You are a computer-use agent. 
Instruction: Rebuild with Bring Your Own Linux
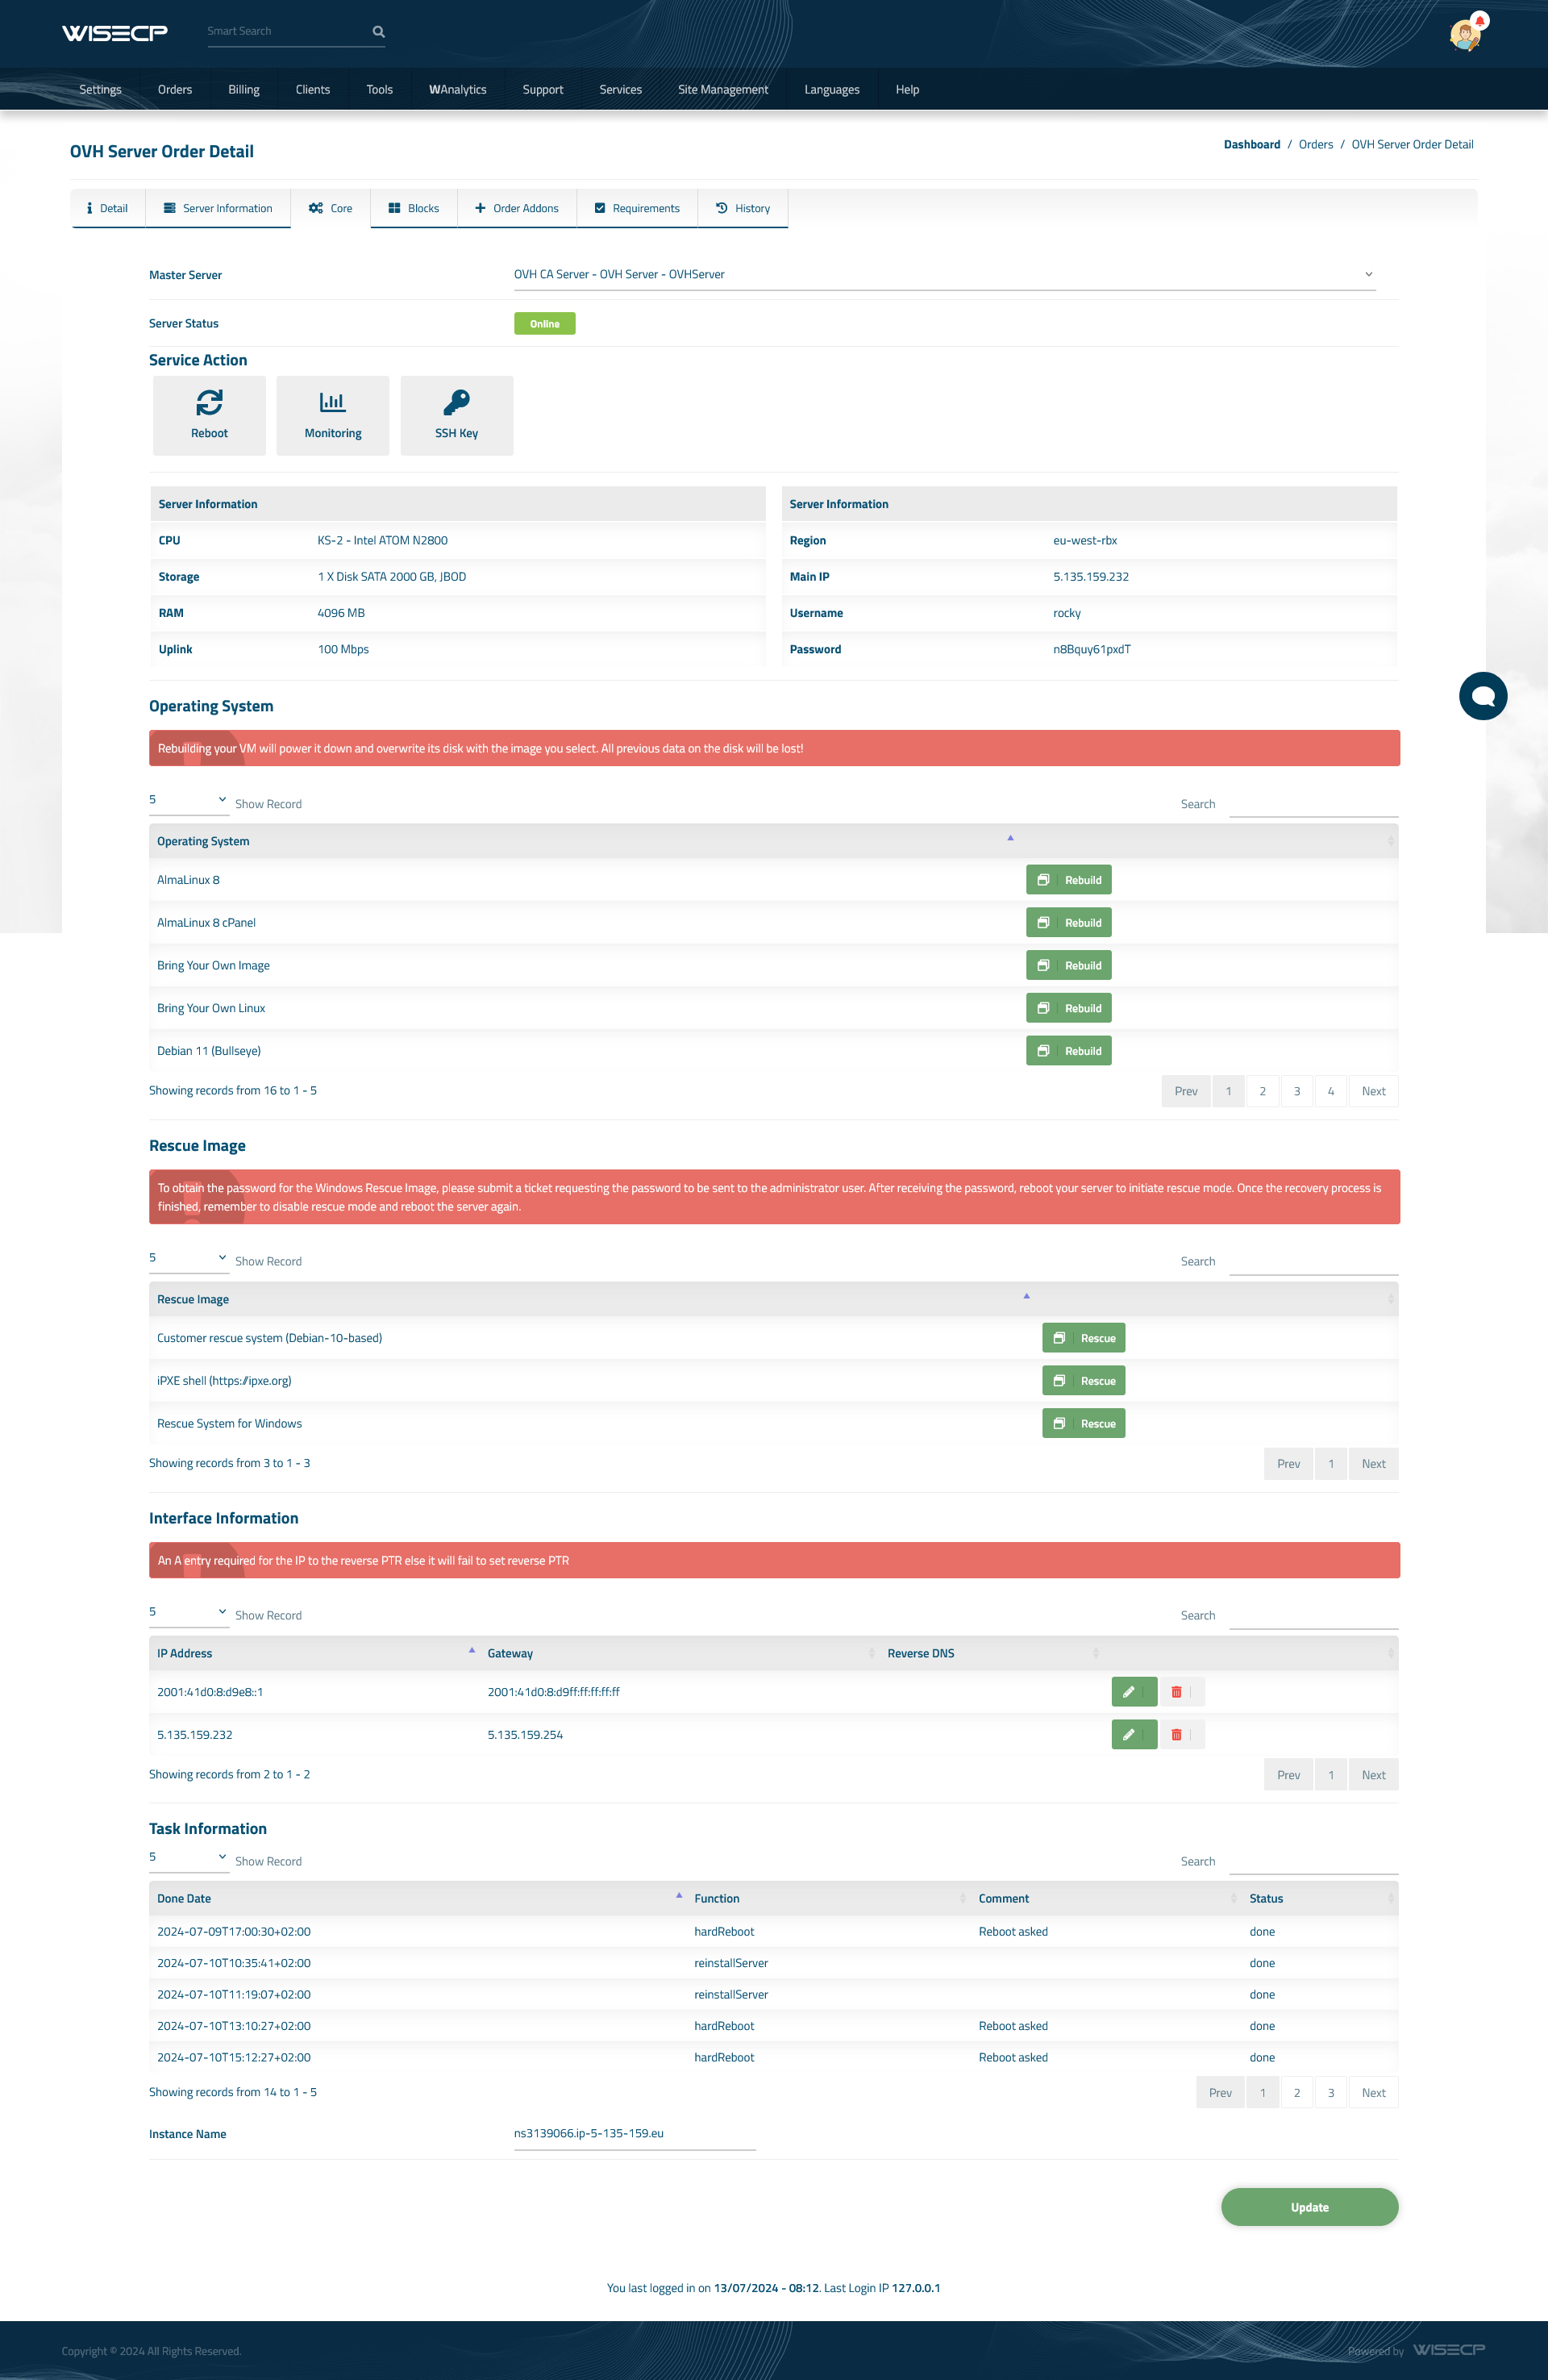click(1069, 1008)
